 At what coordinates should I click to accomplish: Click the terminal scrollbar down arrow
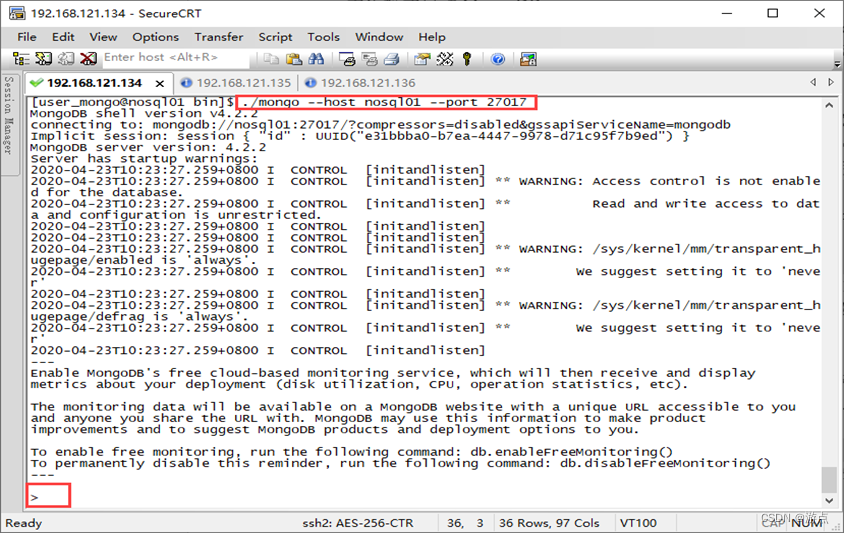[x=829, y=500]
